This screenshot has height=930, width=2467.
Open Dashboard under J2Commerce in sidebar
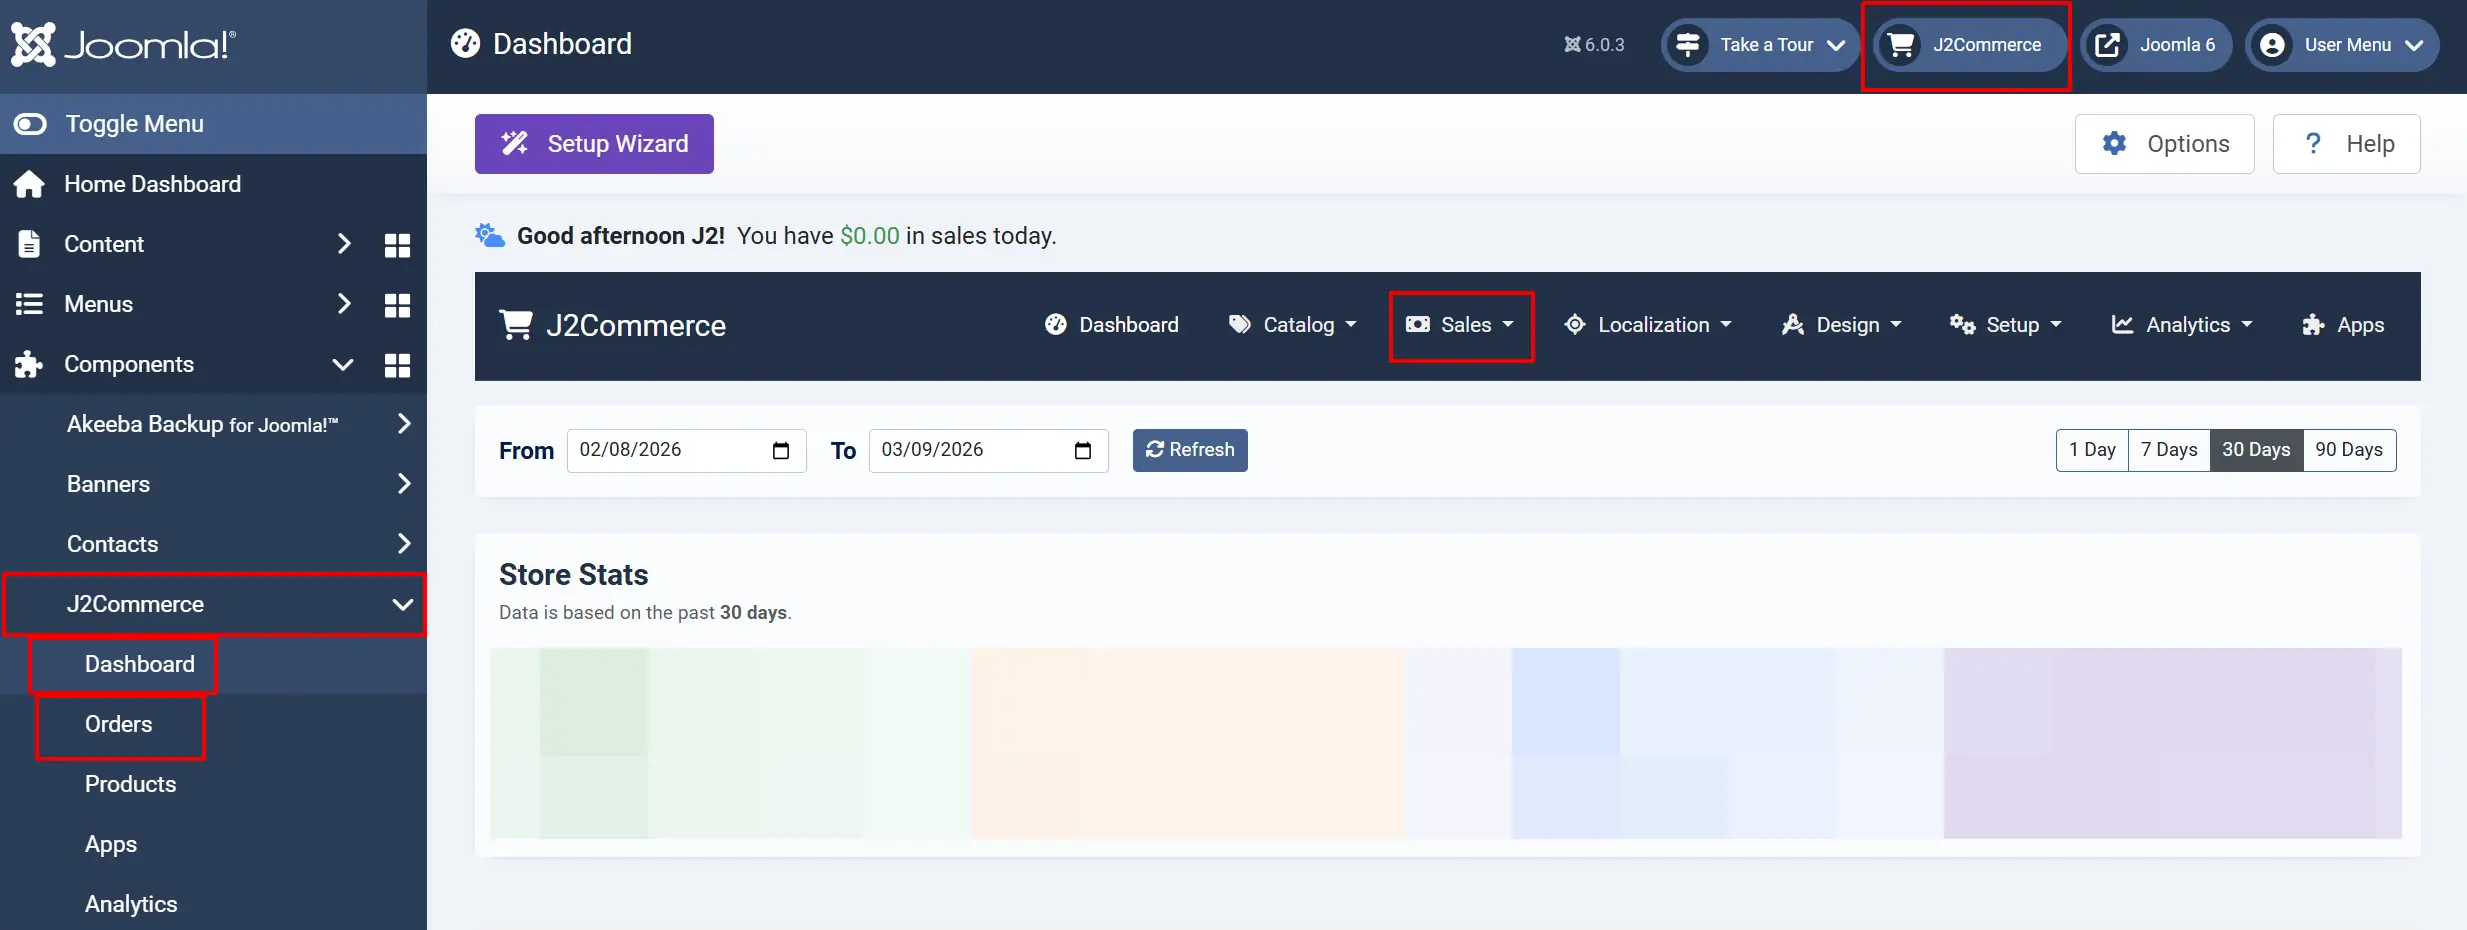(x=140, y=664)
